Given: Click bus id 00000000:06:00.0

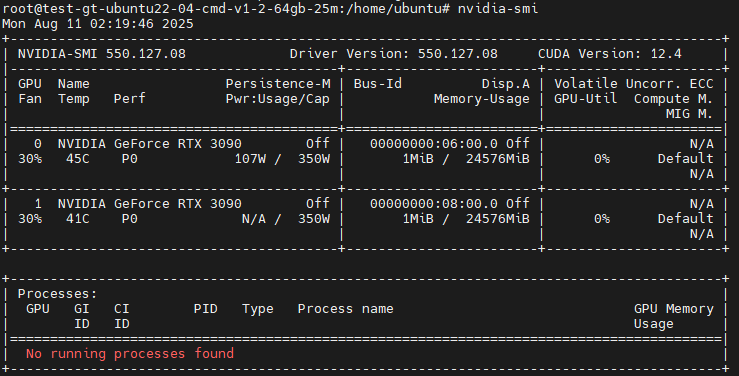Looking at the screenshot, I should tap(434, 144).
